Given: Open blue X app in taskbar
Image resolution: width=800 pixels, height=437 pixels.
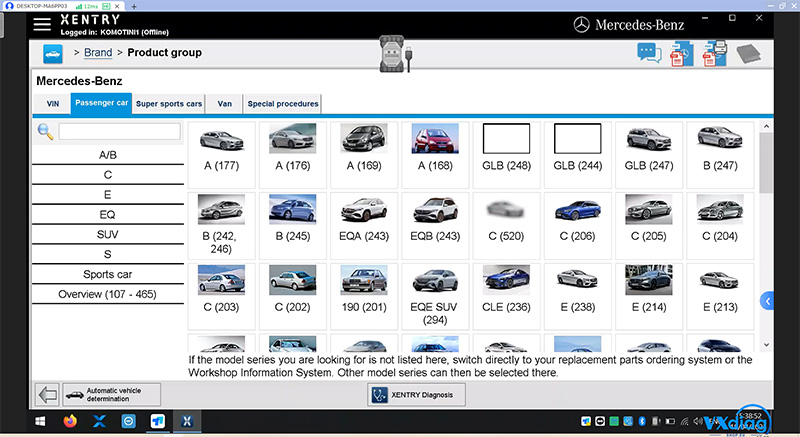Looking at the screenshot, I should tap(99, 421).
